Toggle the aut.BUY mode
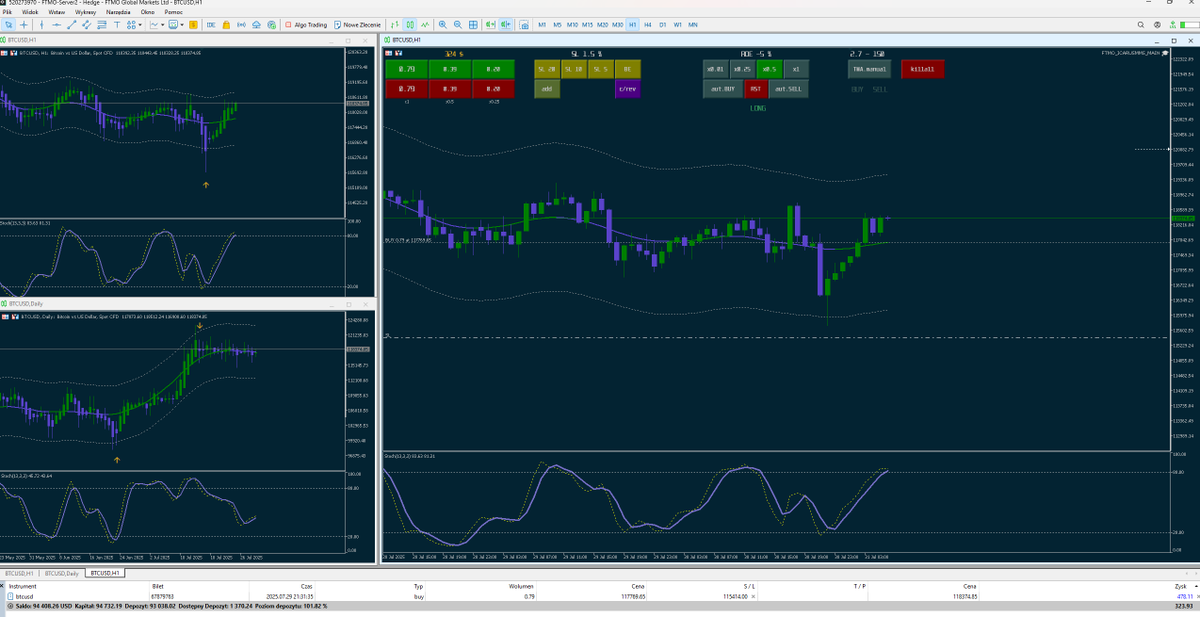This screenshot has height=617, width=1200. 722,89
